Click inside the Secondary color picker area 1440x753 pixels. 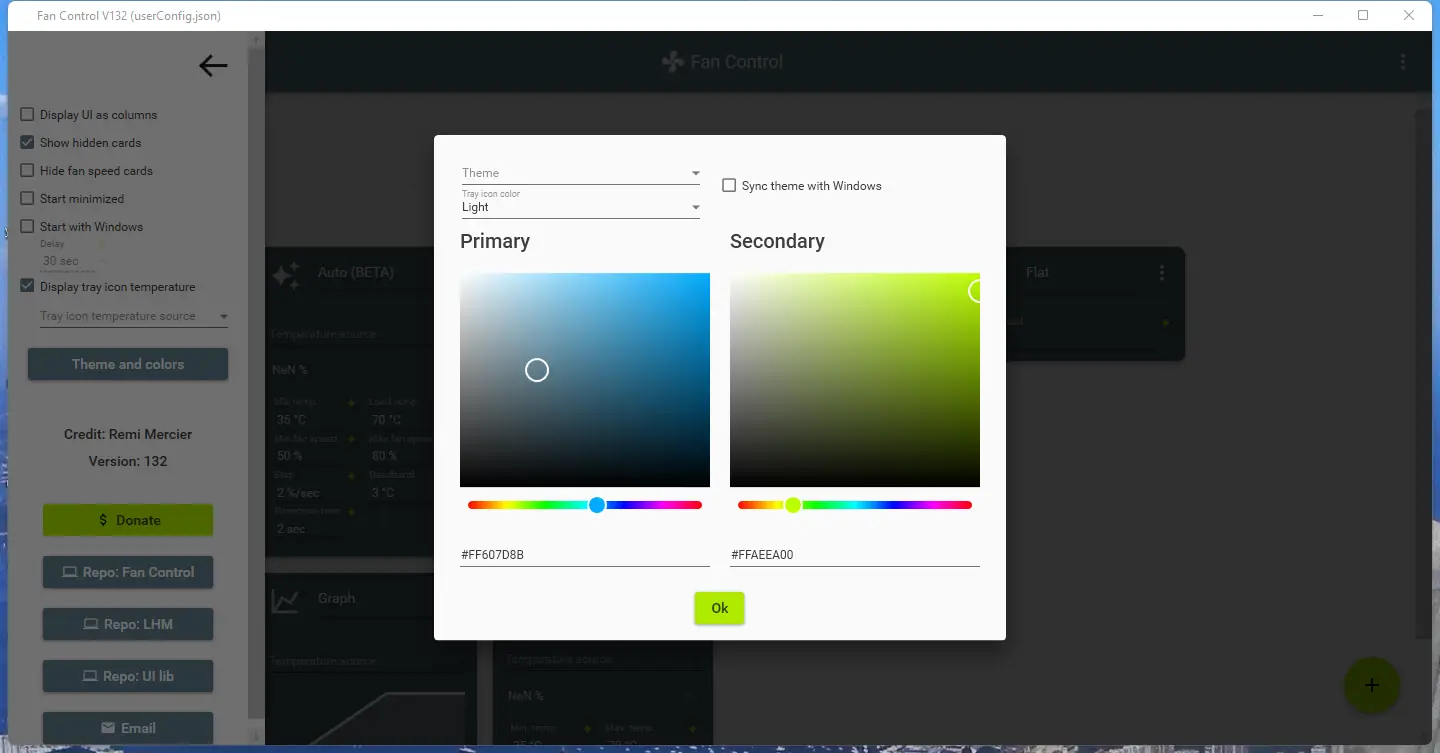855,380
